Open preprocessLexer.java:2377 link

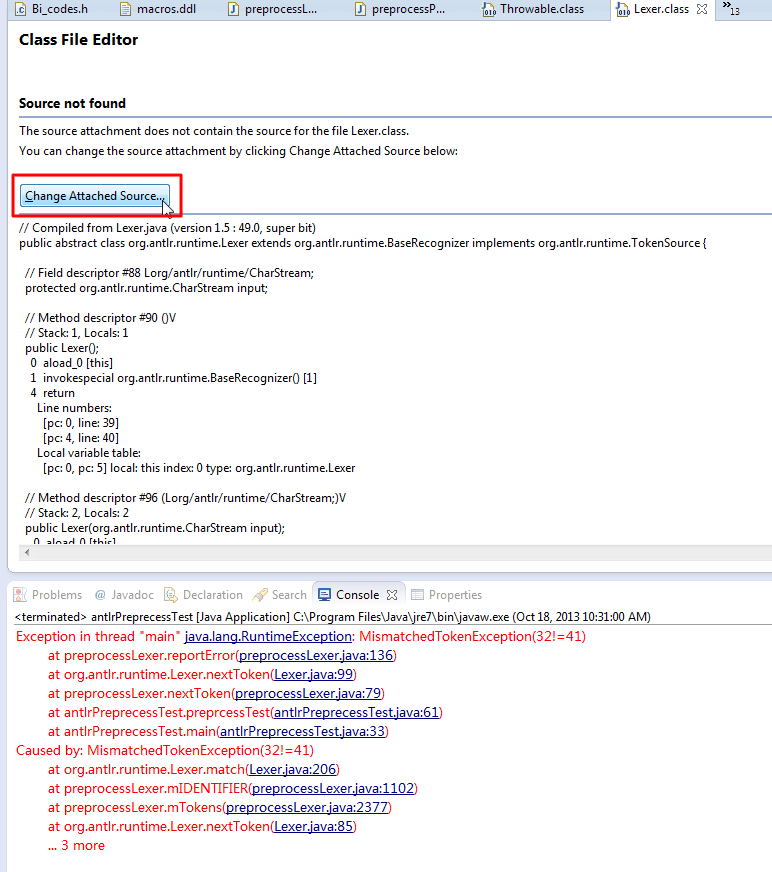(x=307, y=807)
